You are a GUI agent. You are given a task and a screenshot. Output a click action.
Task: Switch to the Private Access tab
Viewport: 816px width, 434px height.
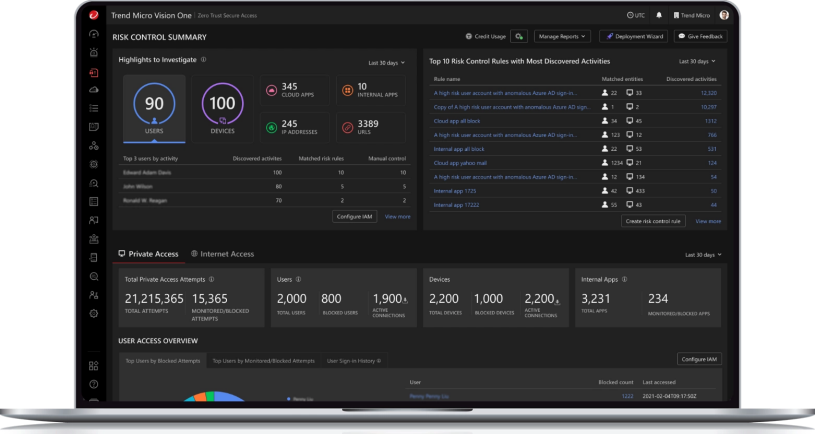point(148,254)
